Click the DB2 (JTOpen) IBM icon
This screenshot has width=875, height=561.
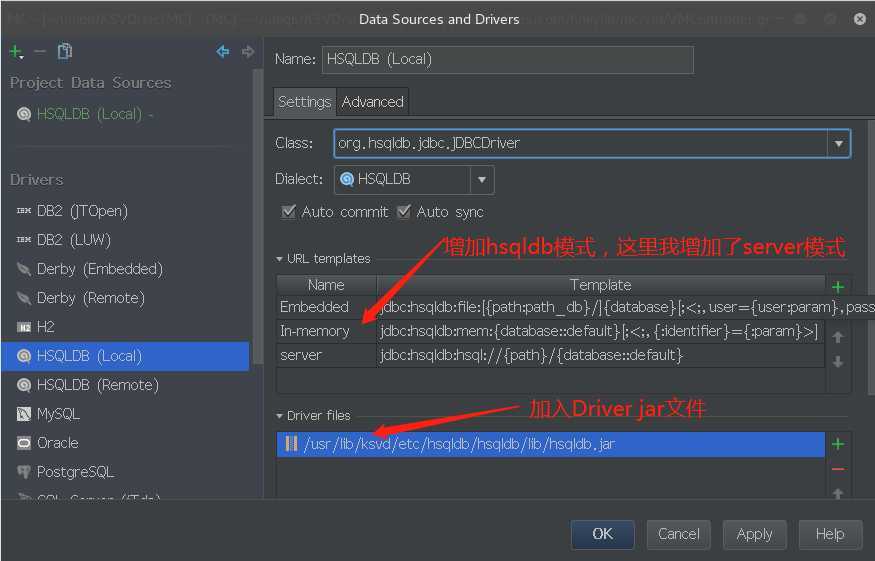point(23,210)
